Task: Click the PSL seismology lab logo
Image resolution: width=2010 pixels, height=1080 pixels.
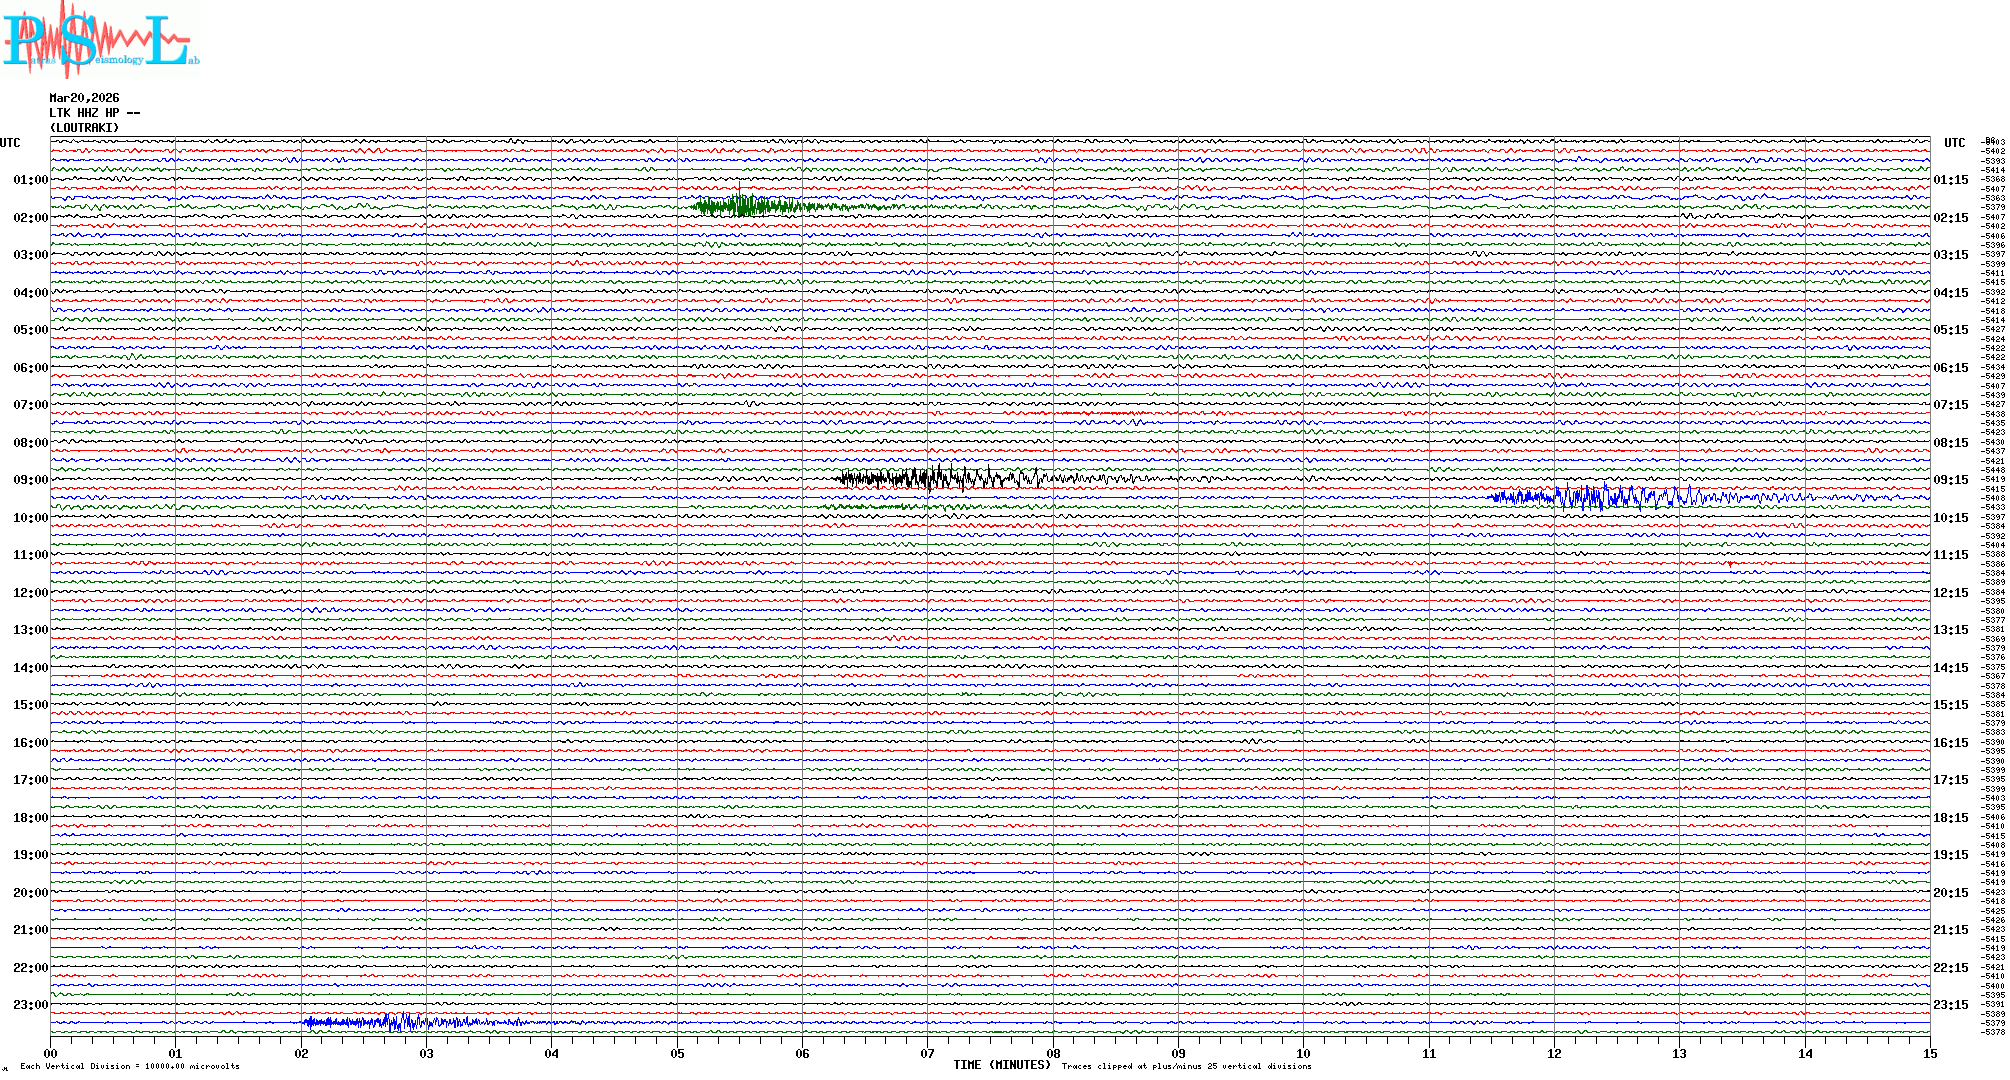Action: (x=100, y=40)
